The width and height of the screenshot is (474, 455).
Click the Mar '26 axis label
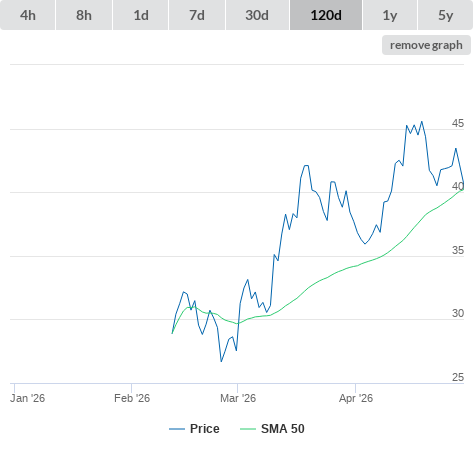[x=238, y=398]
